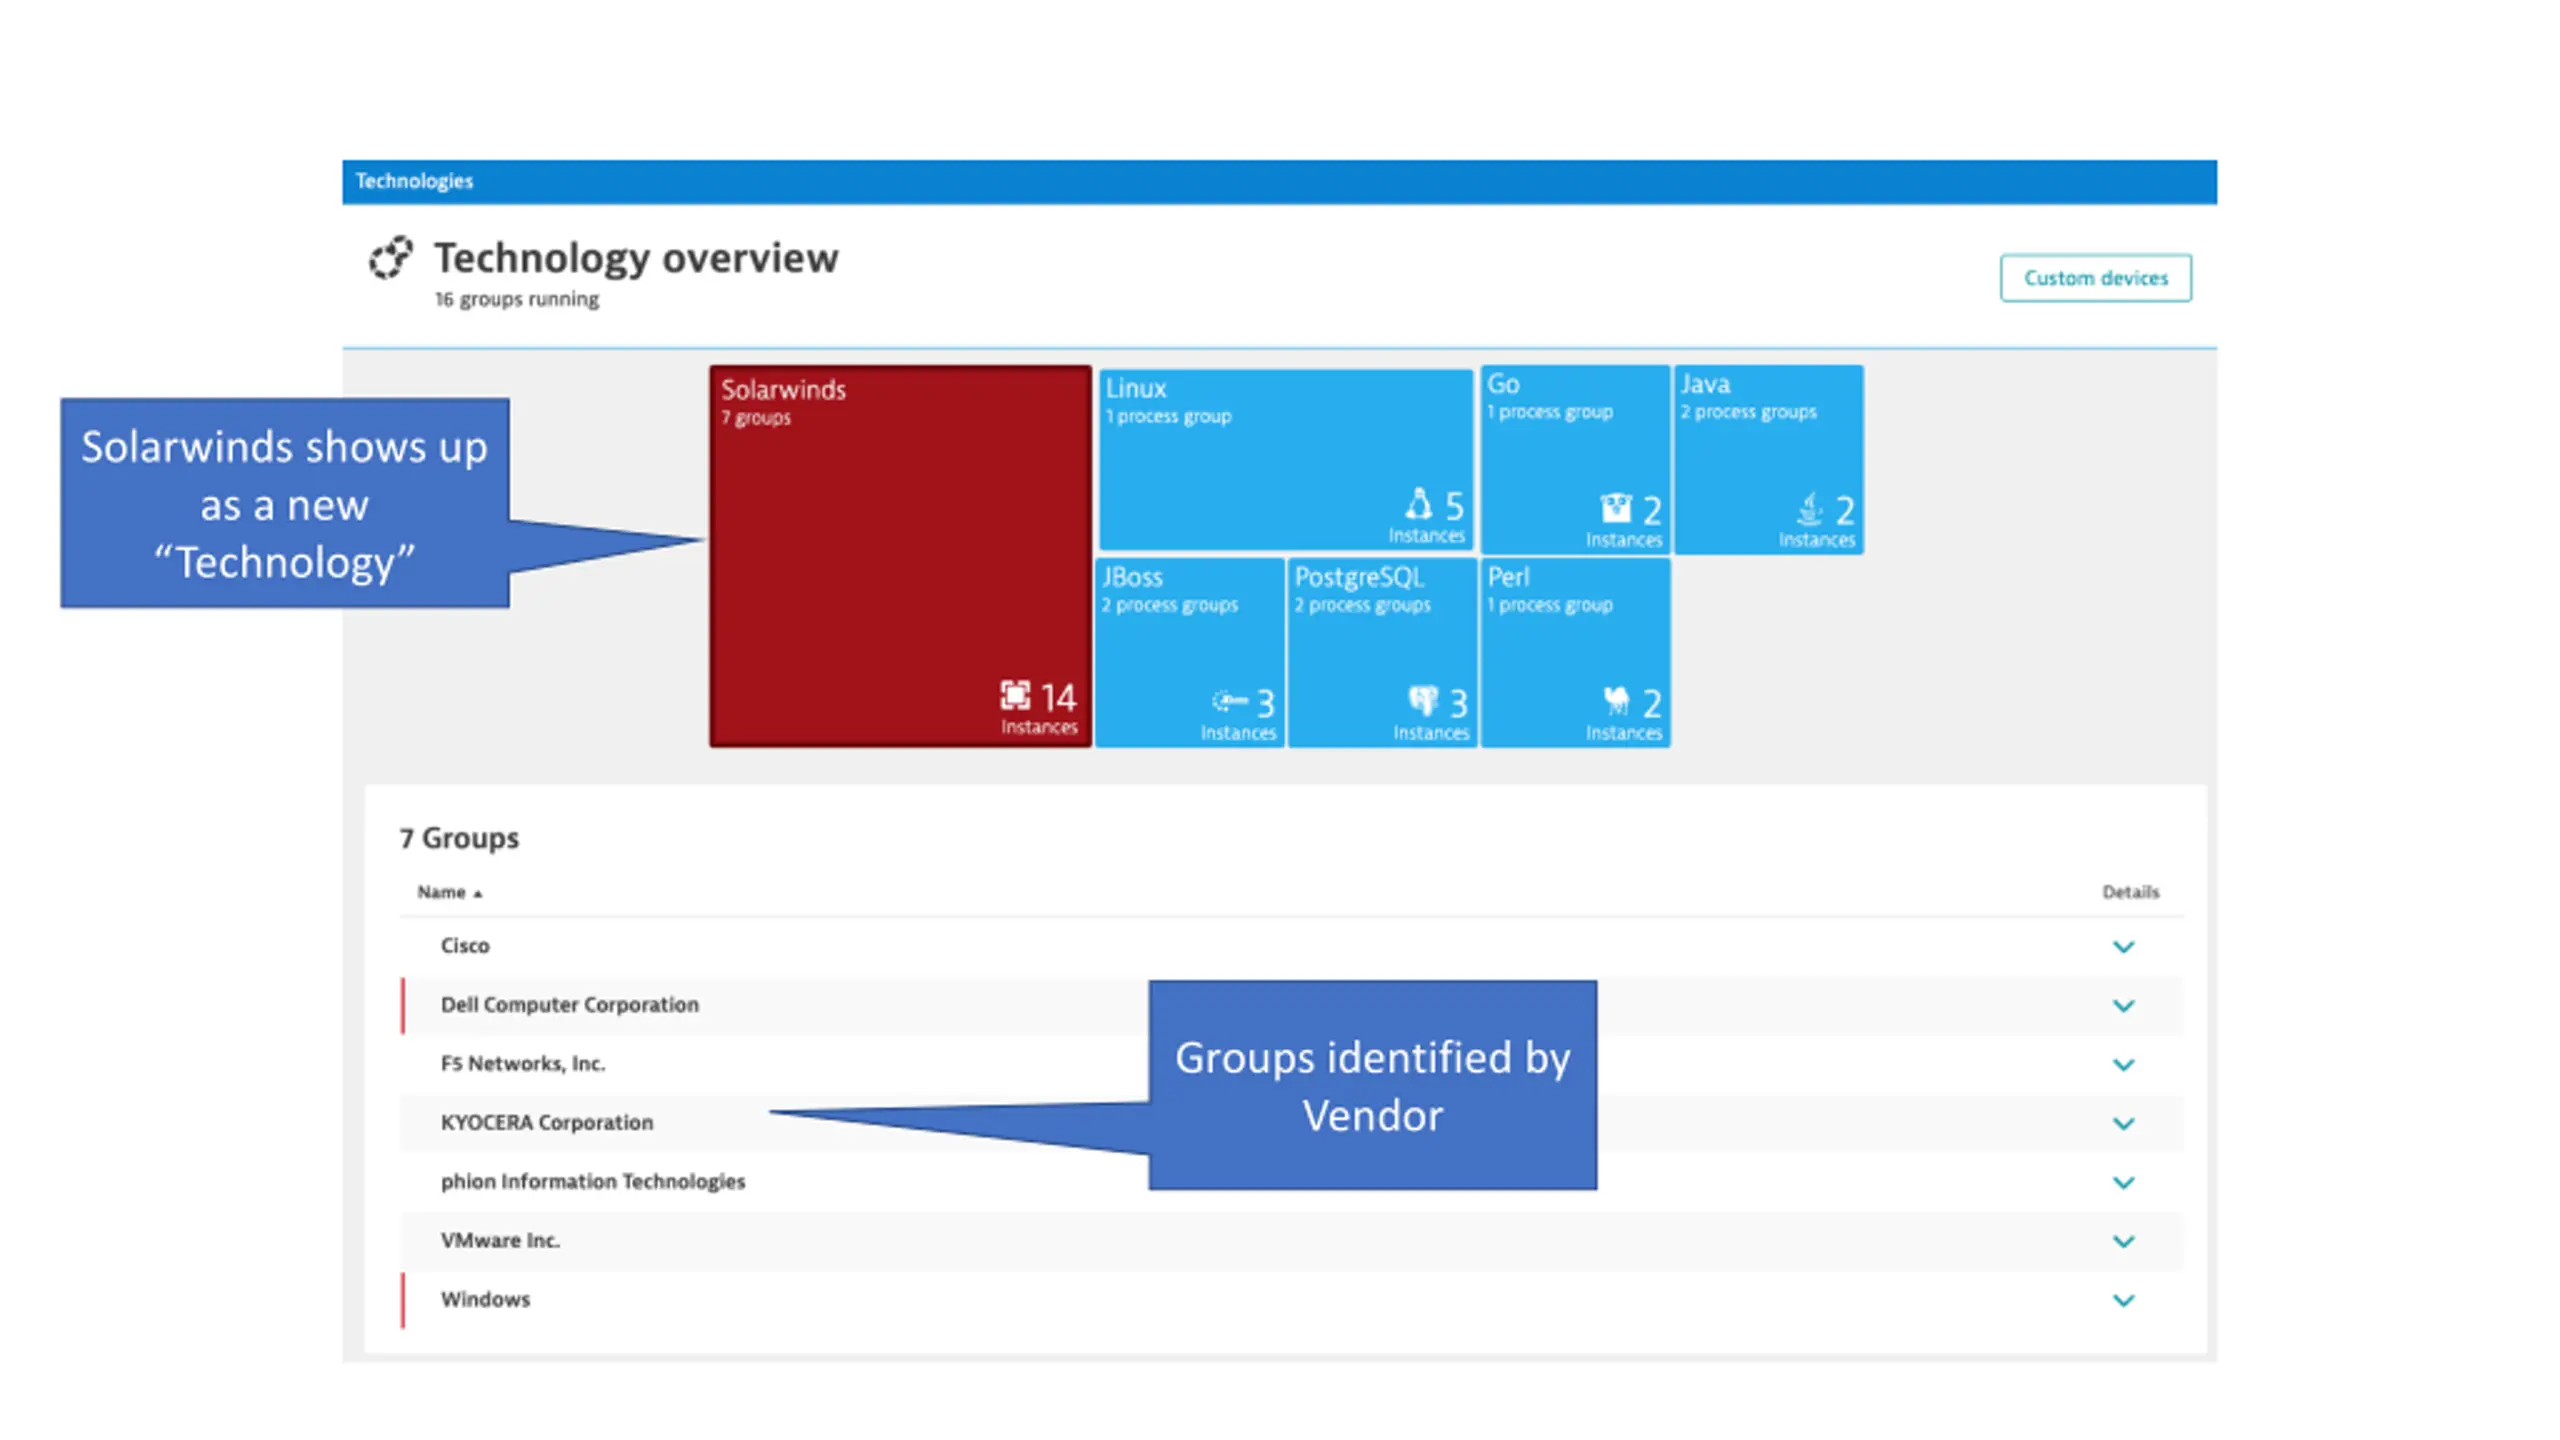Click the Solarwinds instances icon

point(1014,695)
